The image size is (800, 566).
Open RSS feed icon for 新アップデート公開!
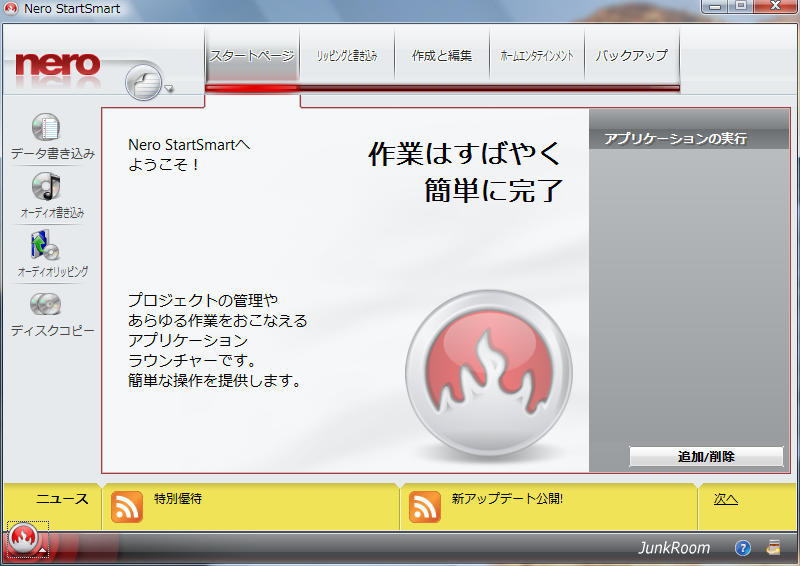(424, 507)
